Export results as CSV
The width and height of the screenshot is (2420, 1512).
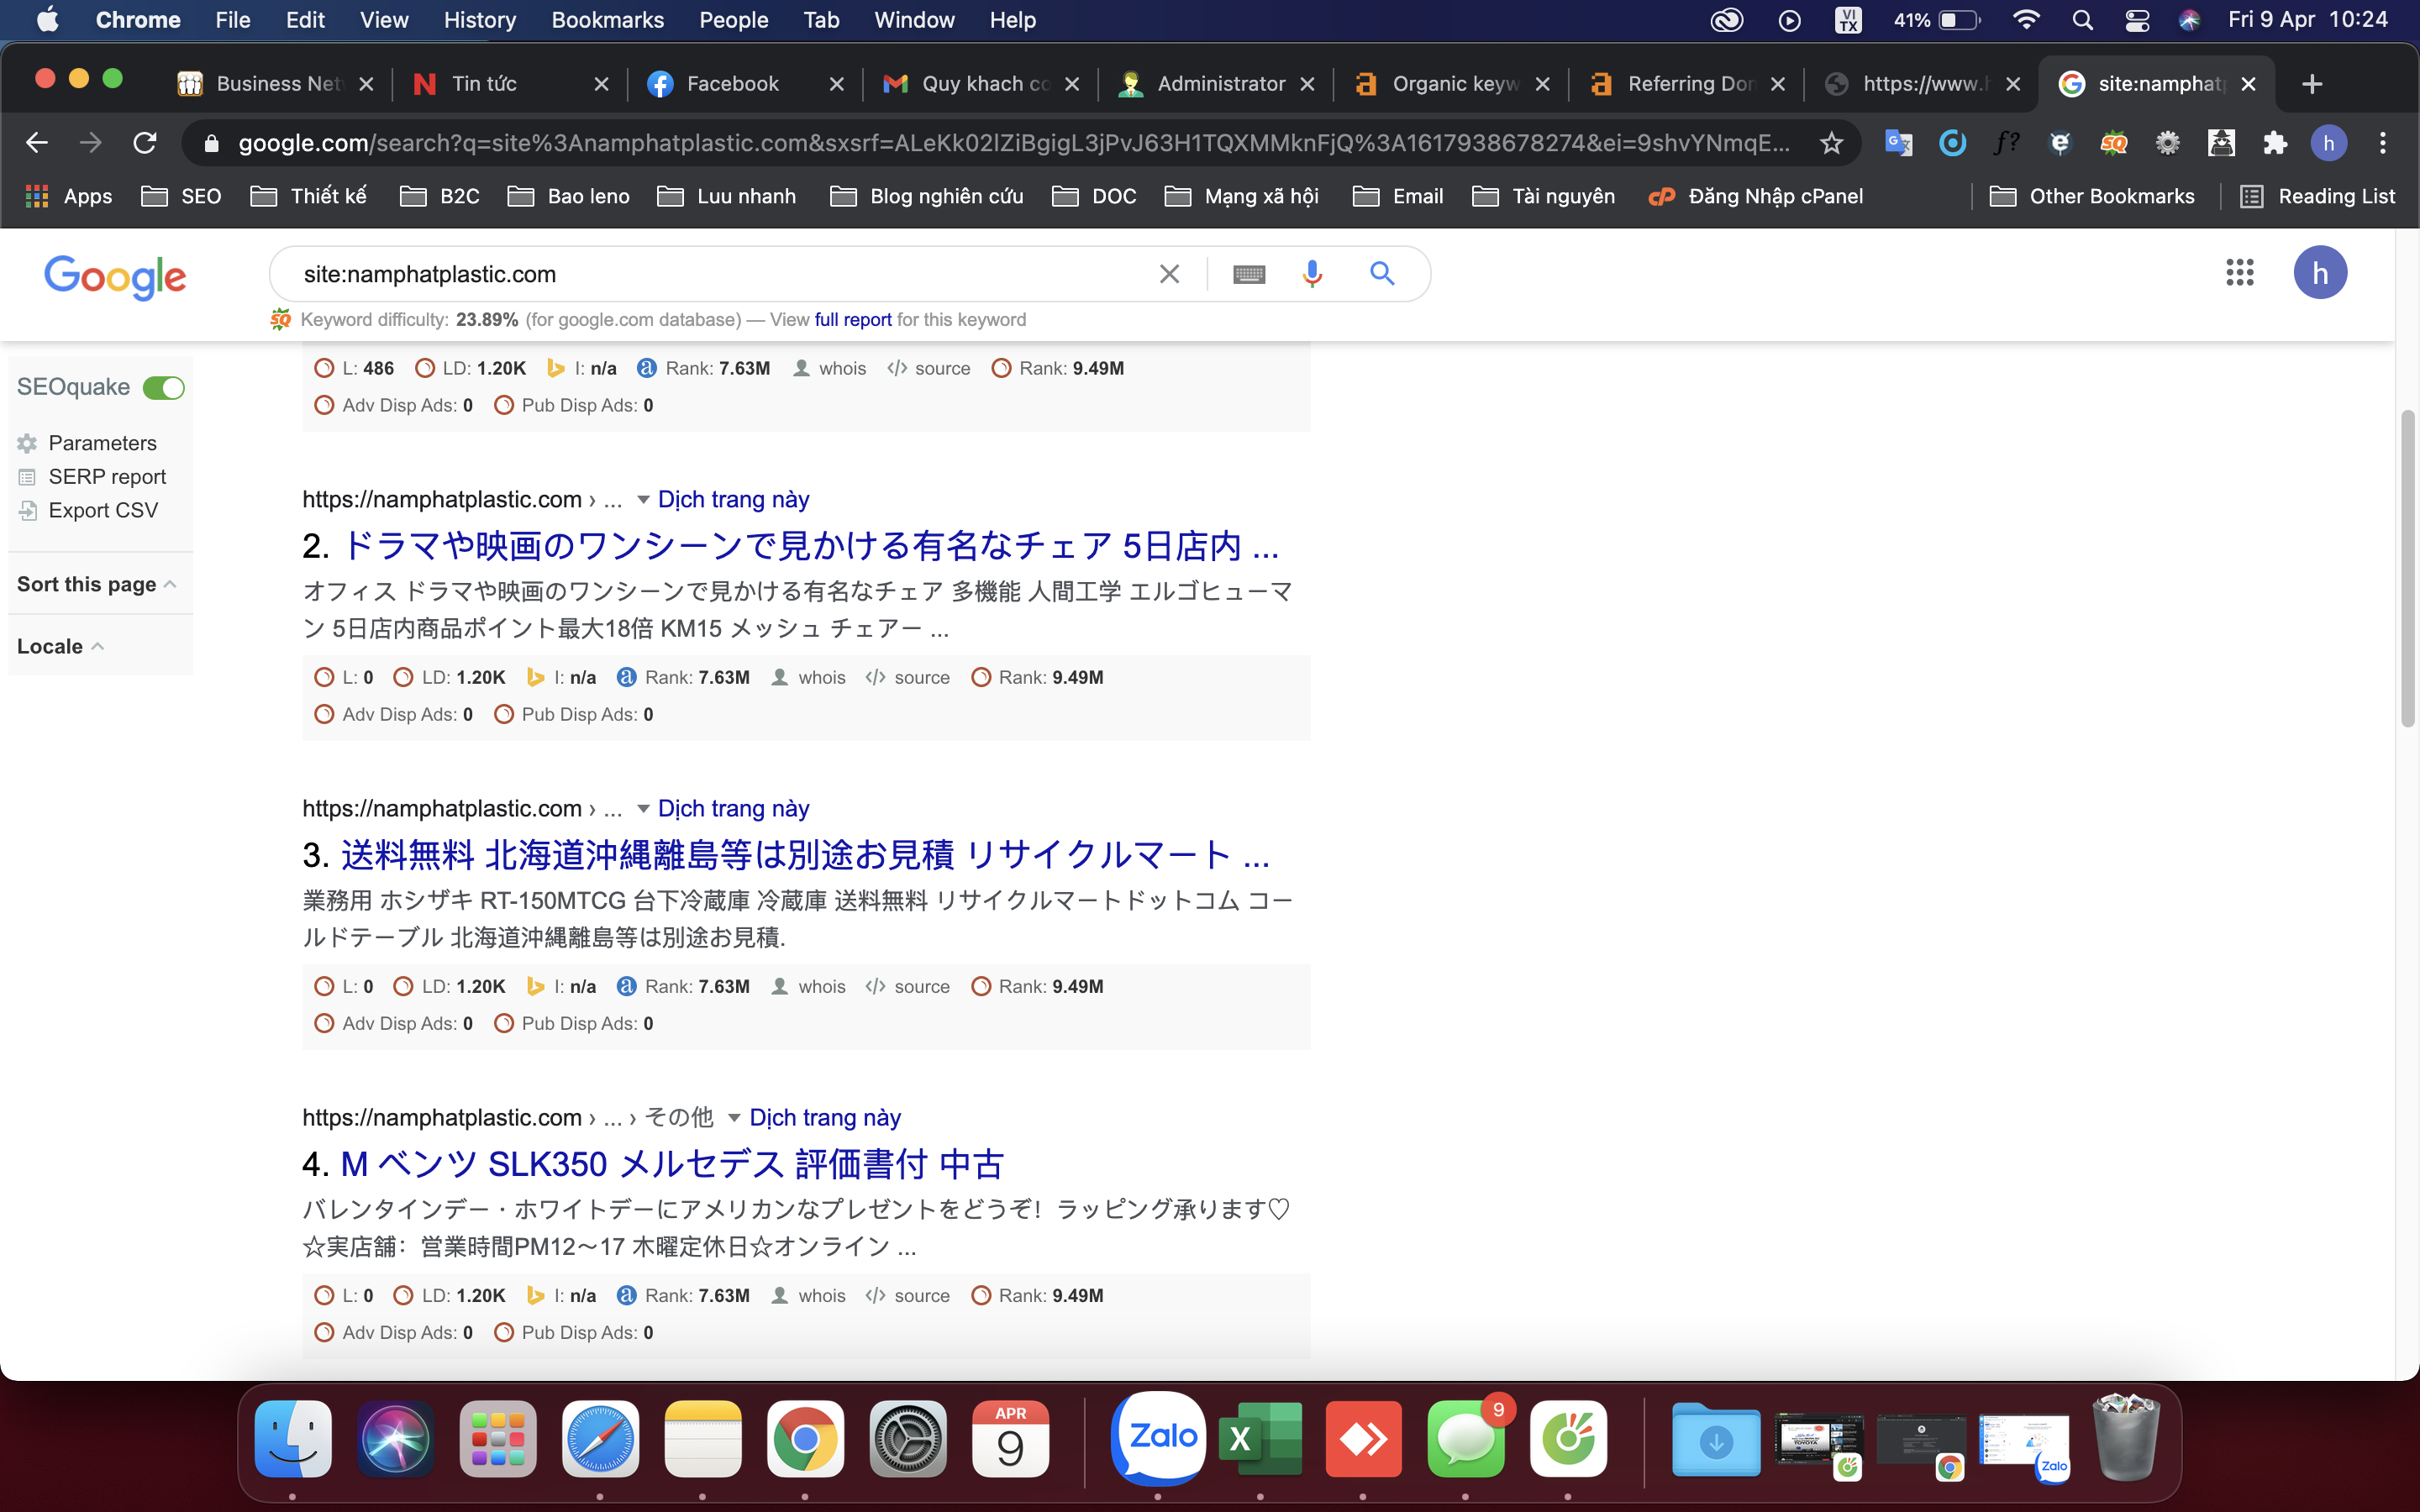(103, 511)
